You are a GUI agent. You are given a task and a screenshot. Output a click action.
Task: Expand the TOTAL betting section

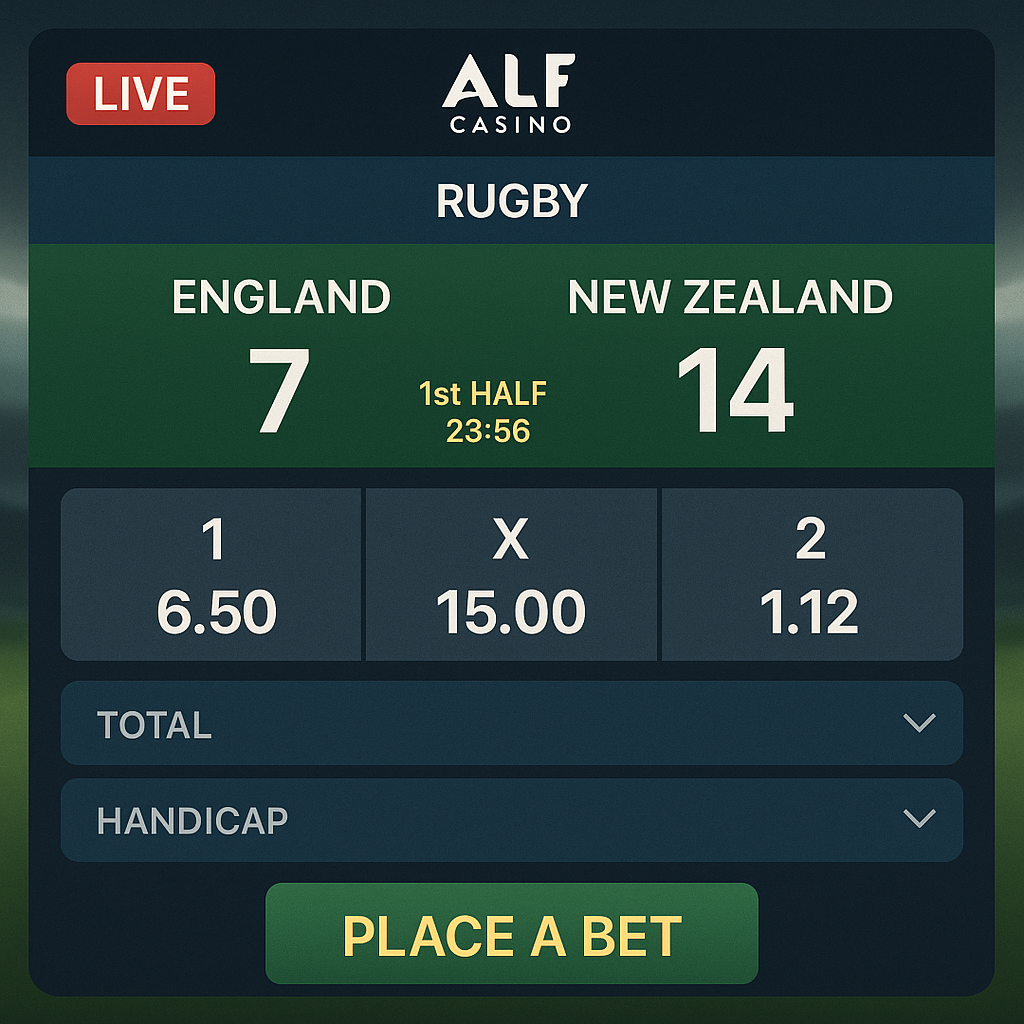coord(512,724)
